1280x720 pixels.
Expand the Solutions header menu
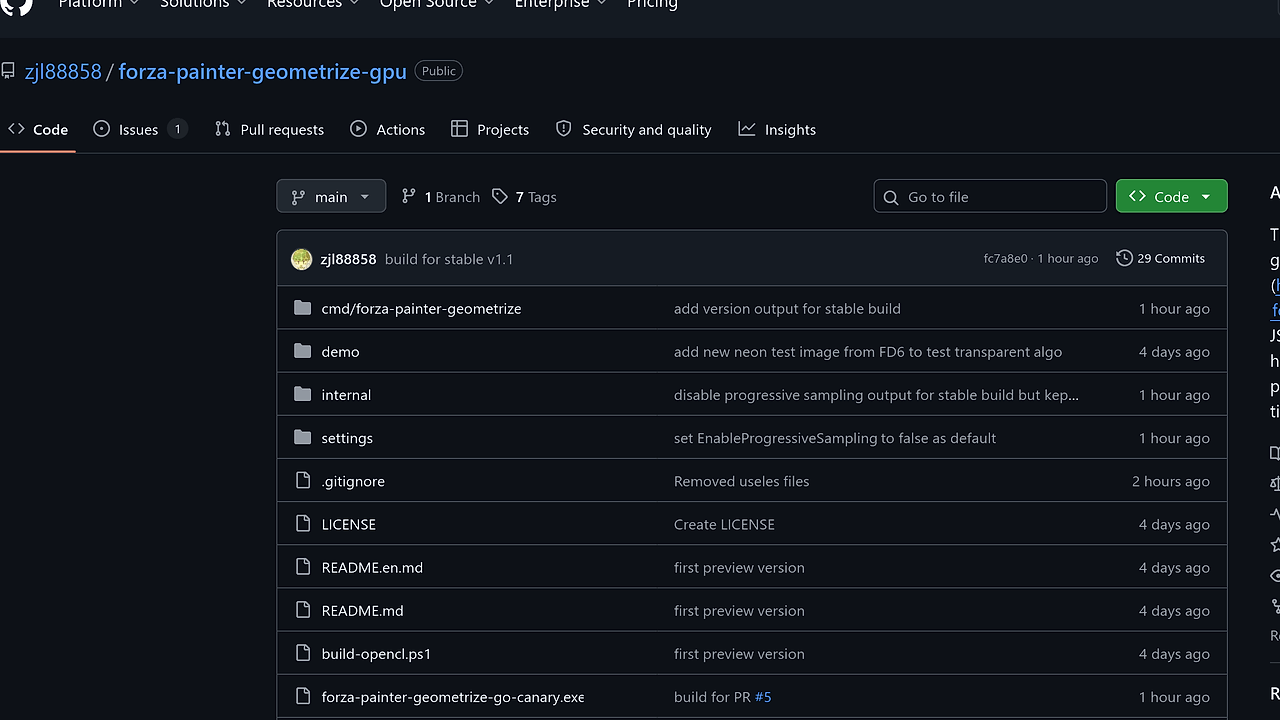click(x=203, y=4)
